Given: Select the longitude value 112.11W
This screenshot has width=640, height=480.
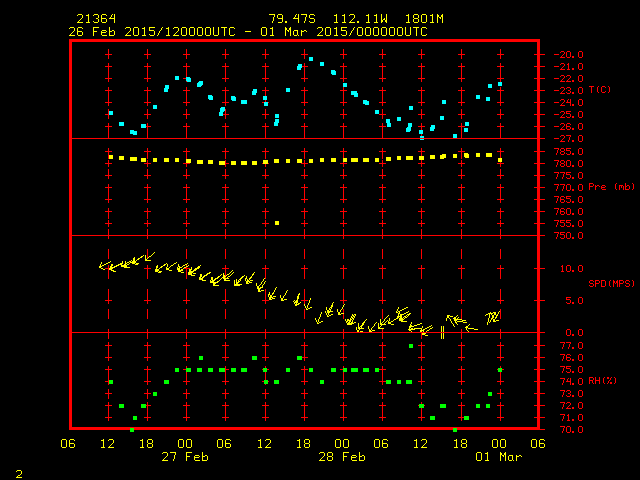Looking at the screenshot, I should pyautogui.click(x=360, y=19).
